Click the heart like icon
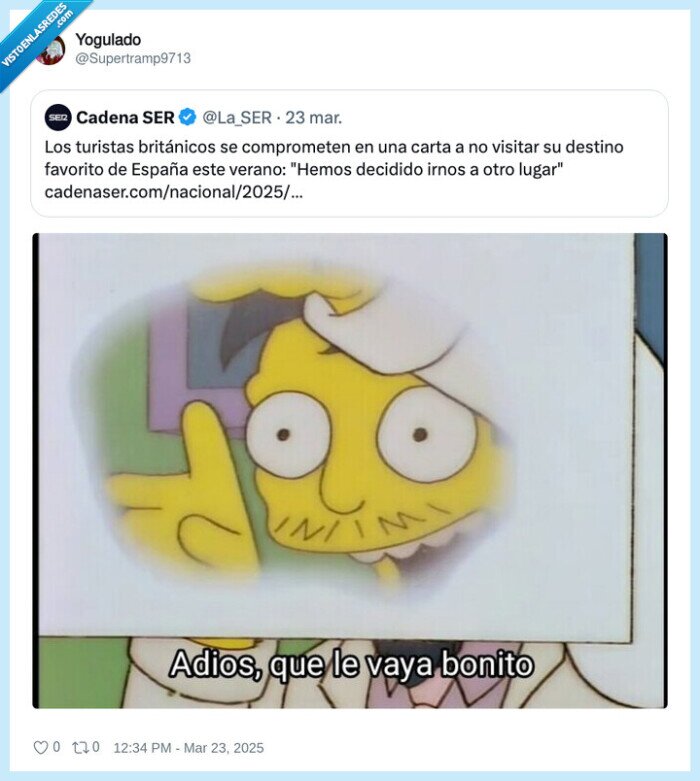700x781 pixels. pos(40,747)
